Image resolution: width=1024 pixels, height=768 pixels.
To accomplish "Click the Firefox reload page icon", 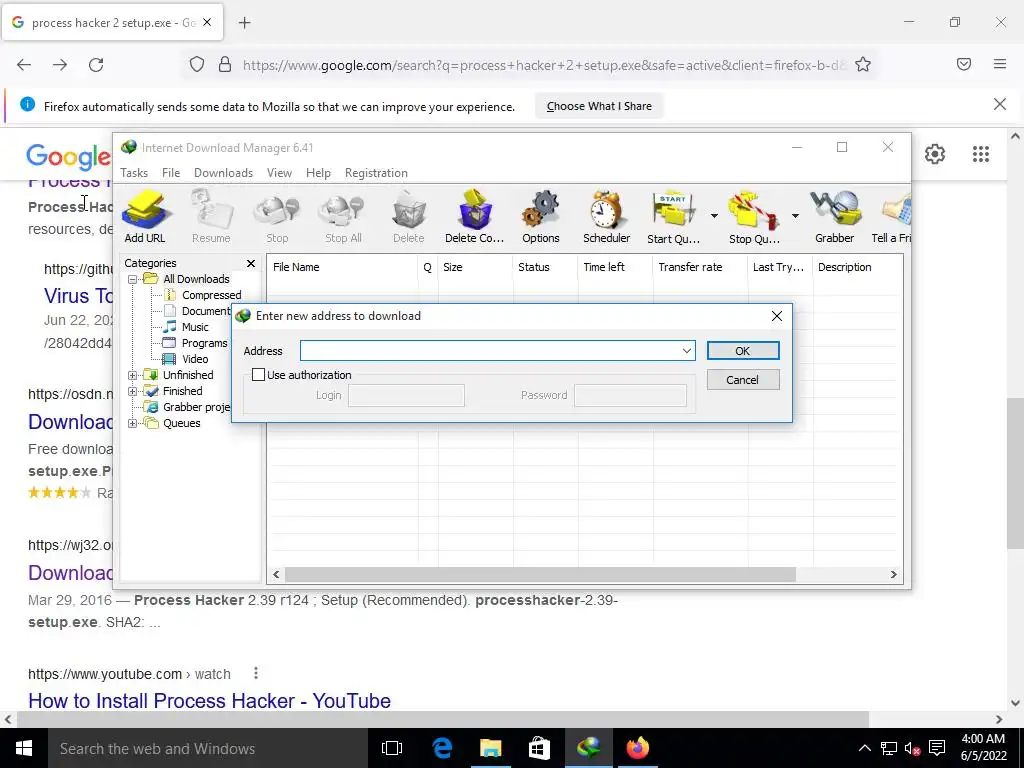I will click(x=96, y=65).
